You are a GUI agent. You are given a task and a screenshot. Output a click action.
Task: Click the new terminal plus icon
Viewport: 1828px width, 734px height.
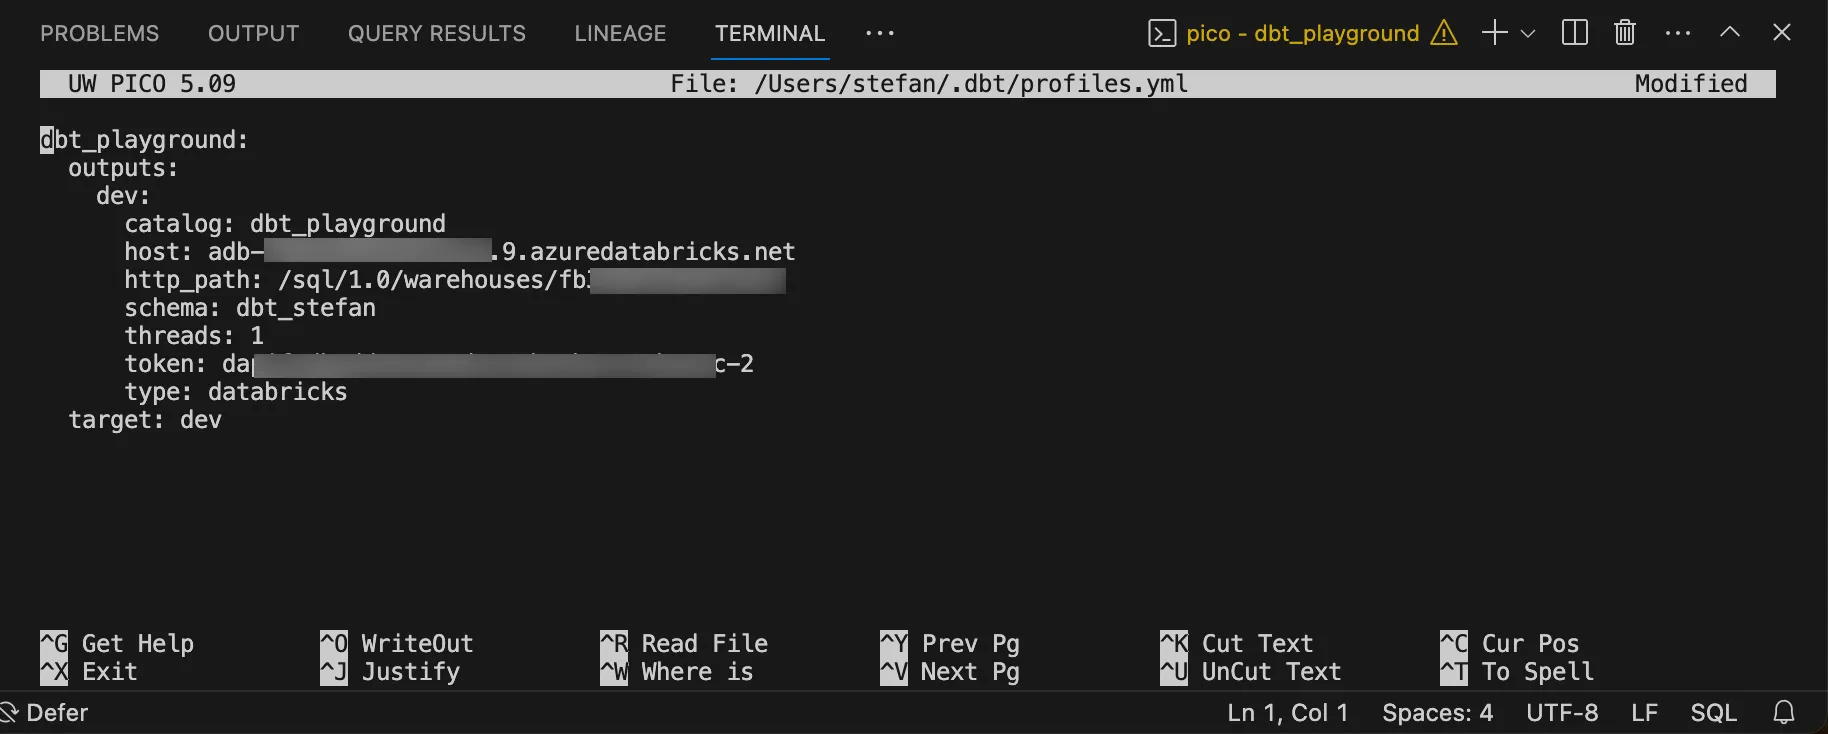(1494, 33)
